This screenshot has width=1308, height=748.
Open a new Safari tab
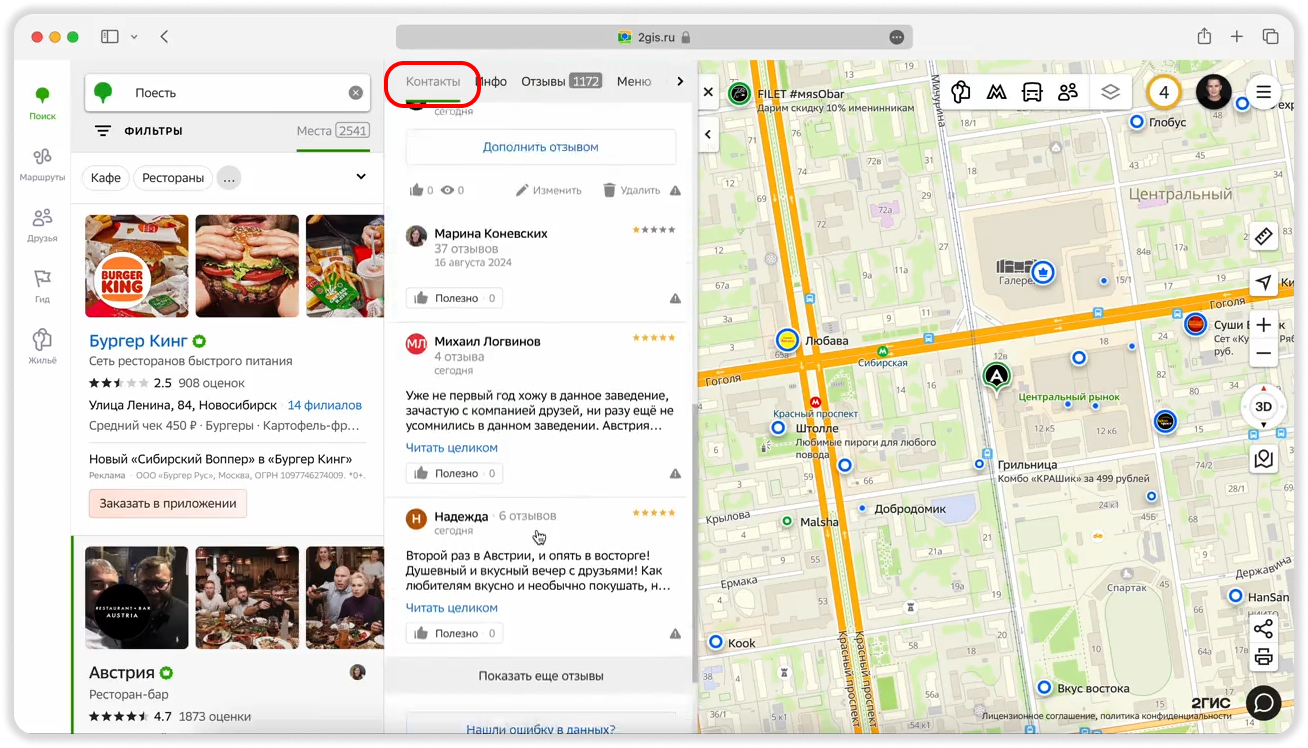point(1237,37)
